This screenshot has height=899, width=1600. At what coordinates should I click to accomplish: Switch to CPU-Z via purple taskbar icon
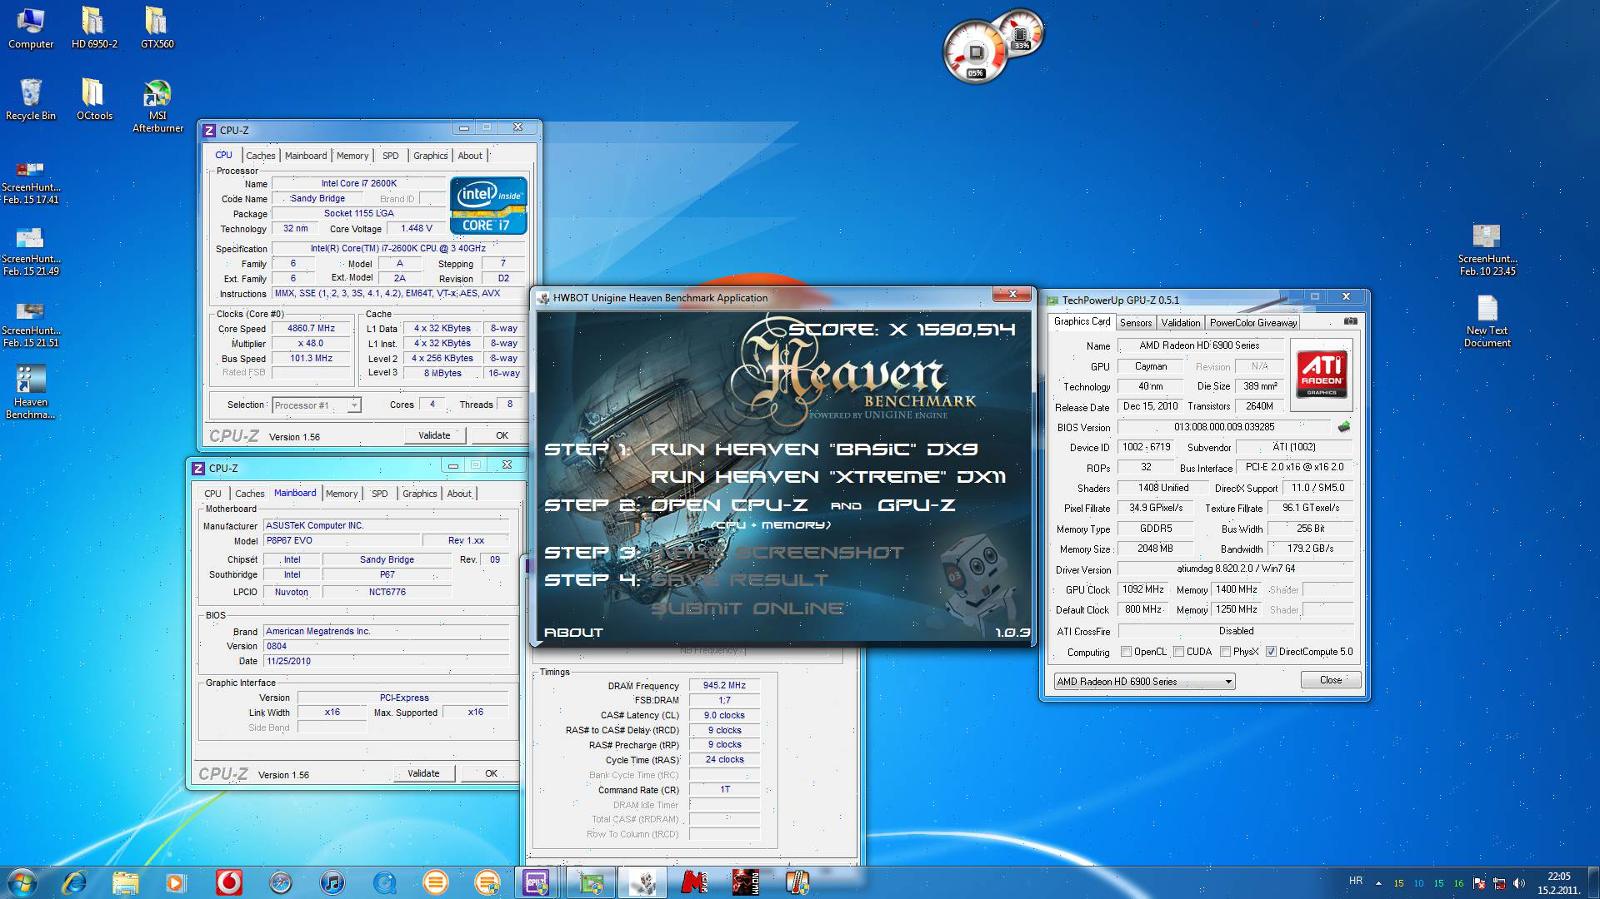click(536, 882)
